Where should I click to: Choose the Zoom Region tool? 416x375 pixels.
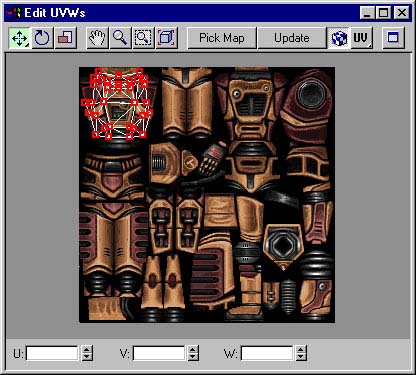pyautogui.click(x=143, y=38)
